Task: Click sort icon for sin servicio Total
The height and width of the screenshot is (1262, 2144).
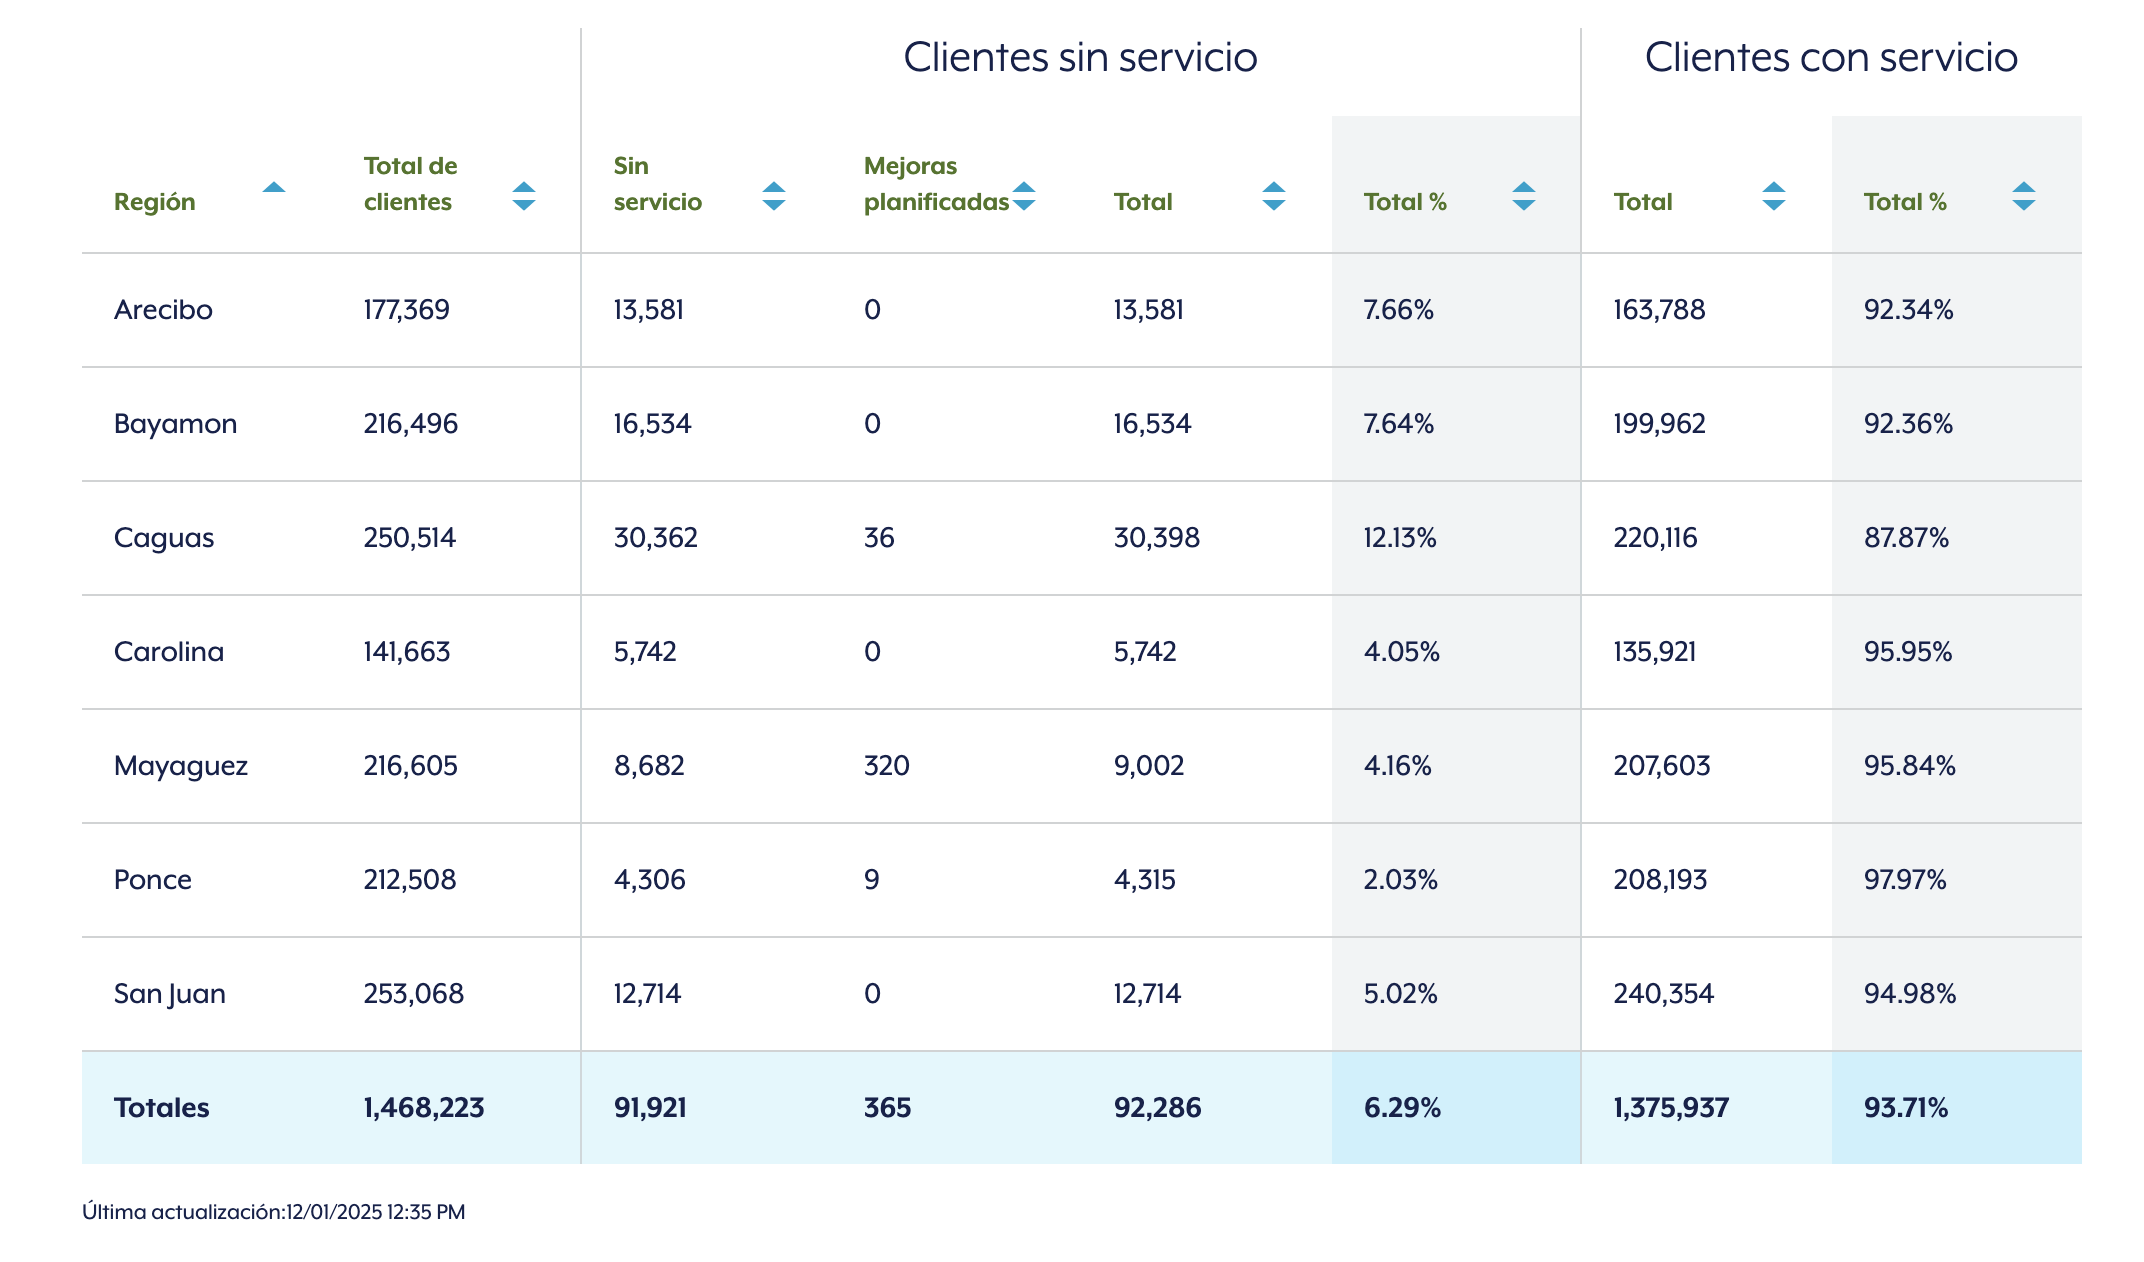Action: click(1273, 196)
